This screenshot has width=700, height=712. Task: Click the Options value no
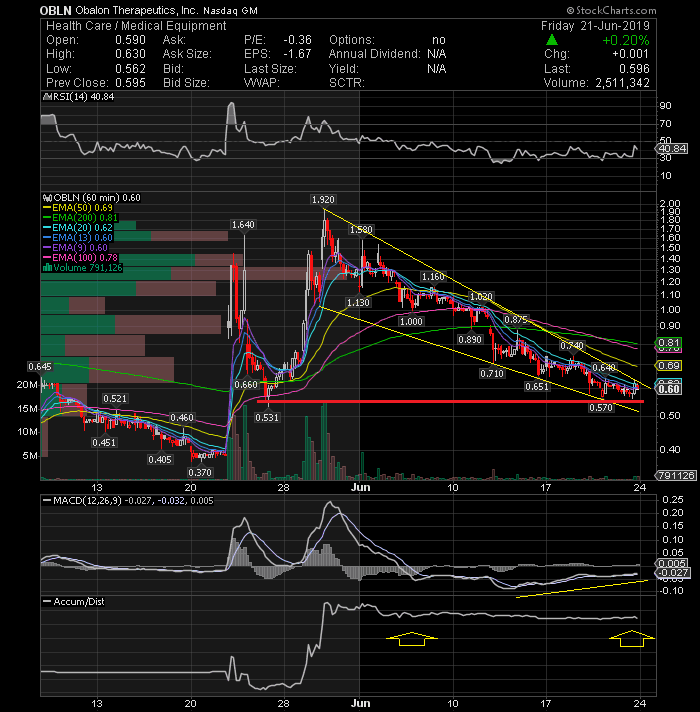click(439, 40)
